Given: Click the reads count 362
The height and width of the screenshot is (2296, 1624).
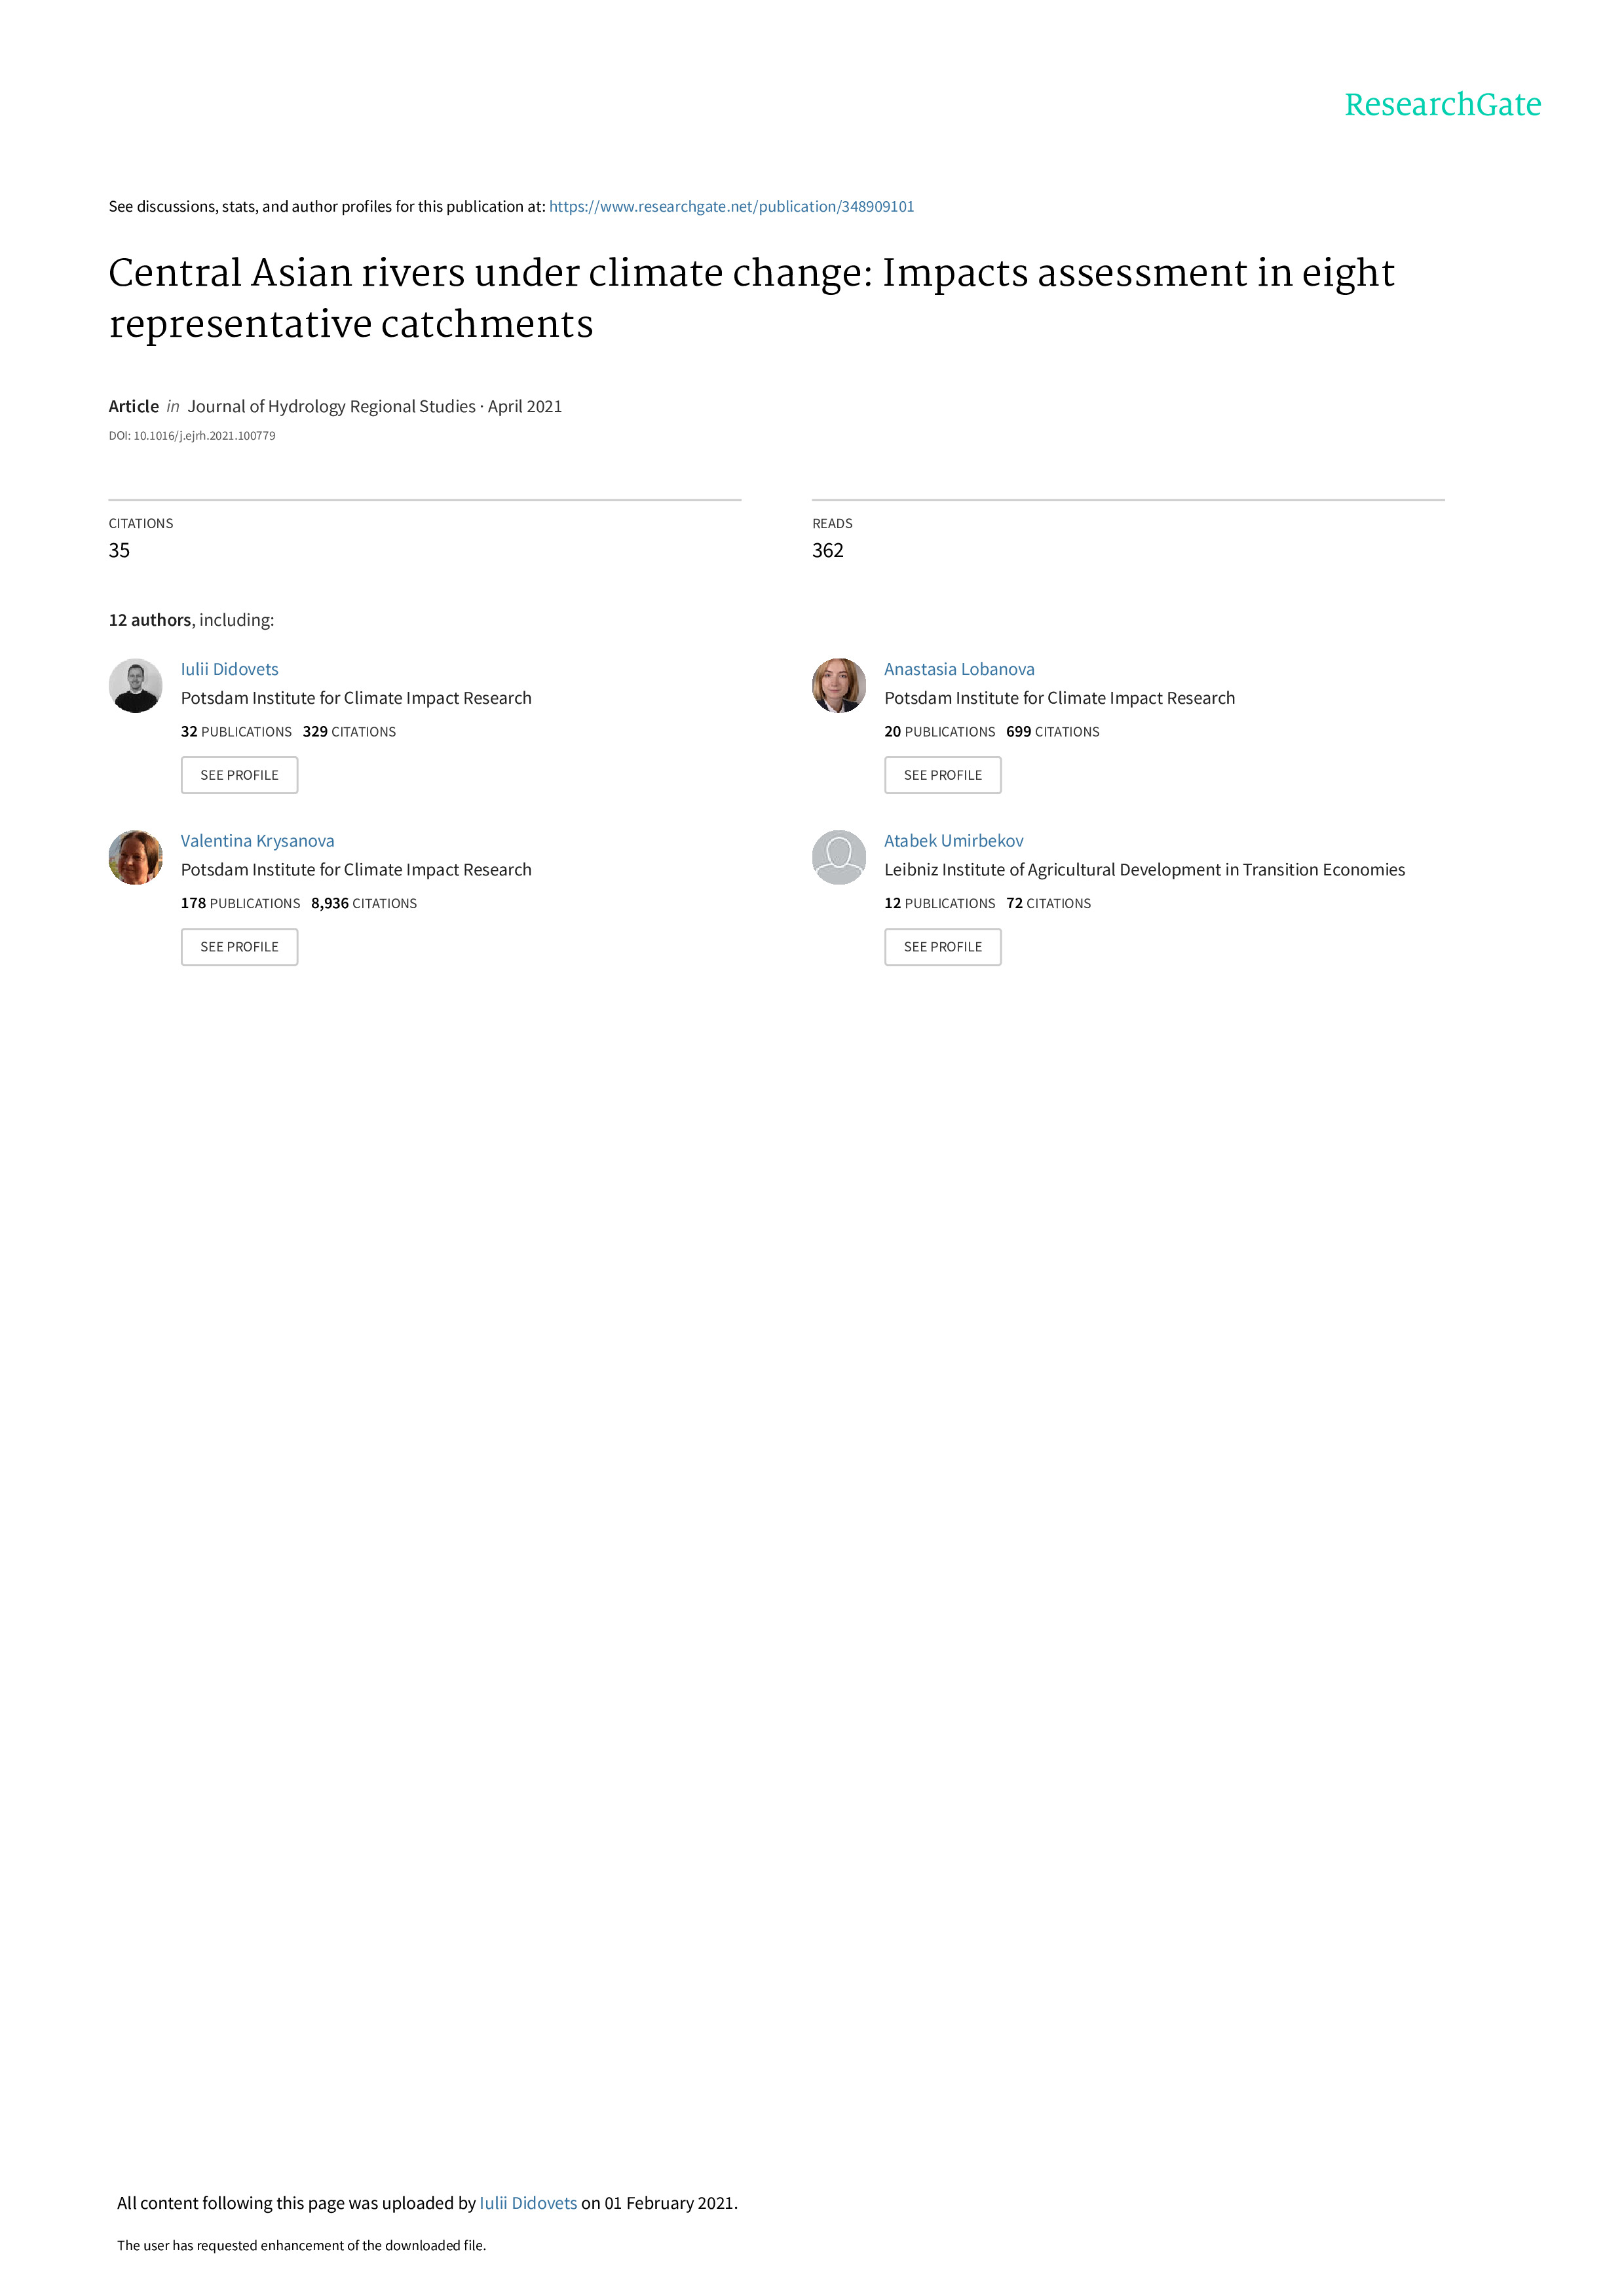Looking at the screenshot, I should pyautogui.click(x=828, y=551).
